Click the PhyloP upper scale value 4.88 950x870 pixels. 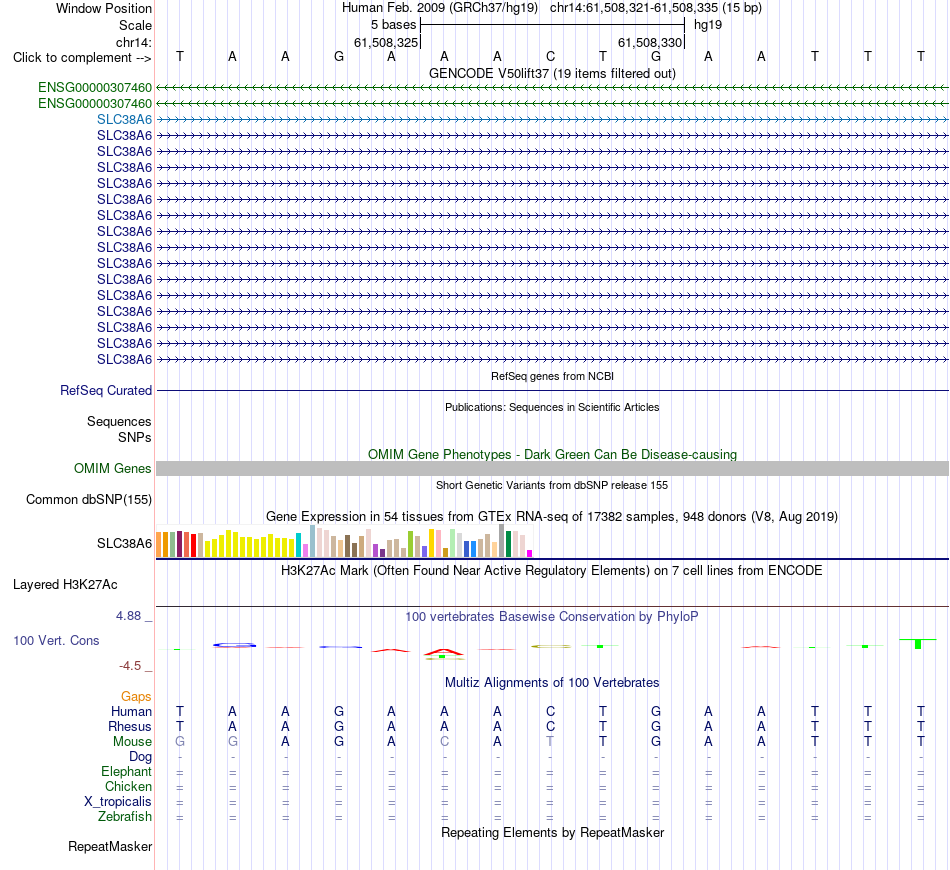[x=128, y=616]
